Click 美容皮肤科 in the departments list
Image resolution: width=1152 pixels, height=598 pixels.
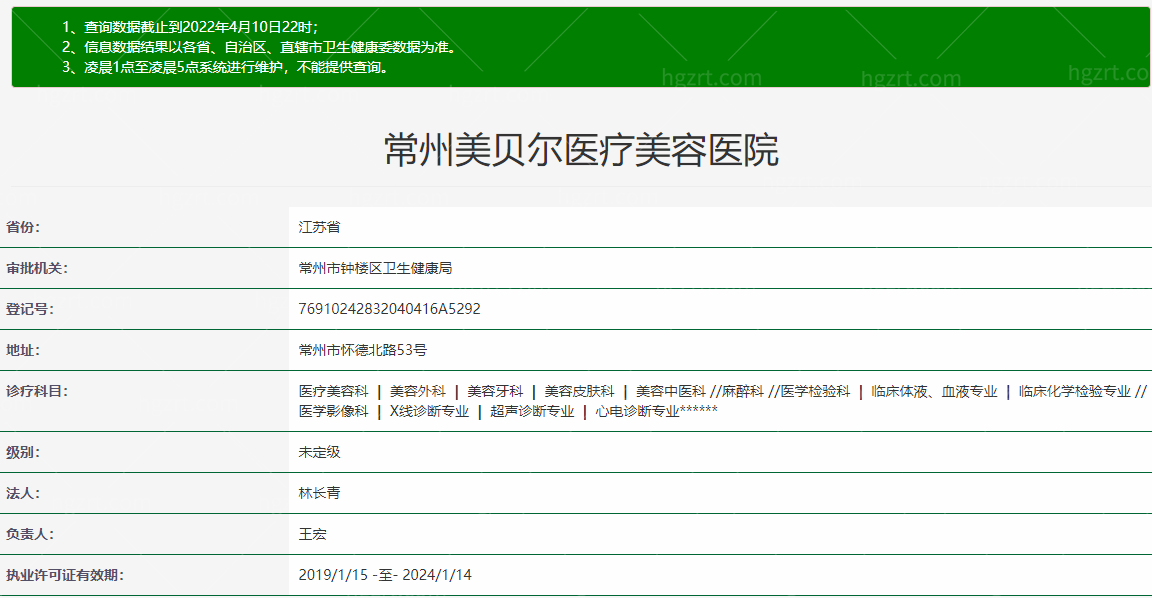pyautogui.click(x=579, y=392)
